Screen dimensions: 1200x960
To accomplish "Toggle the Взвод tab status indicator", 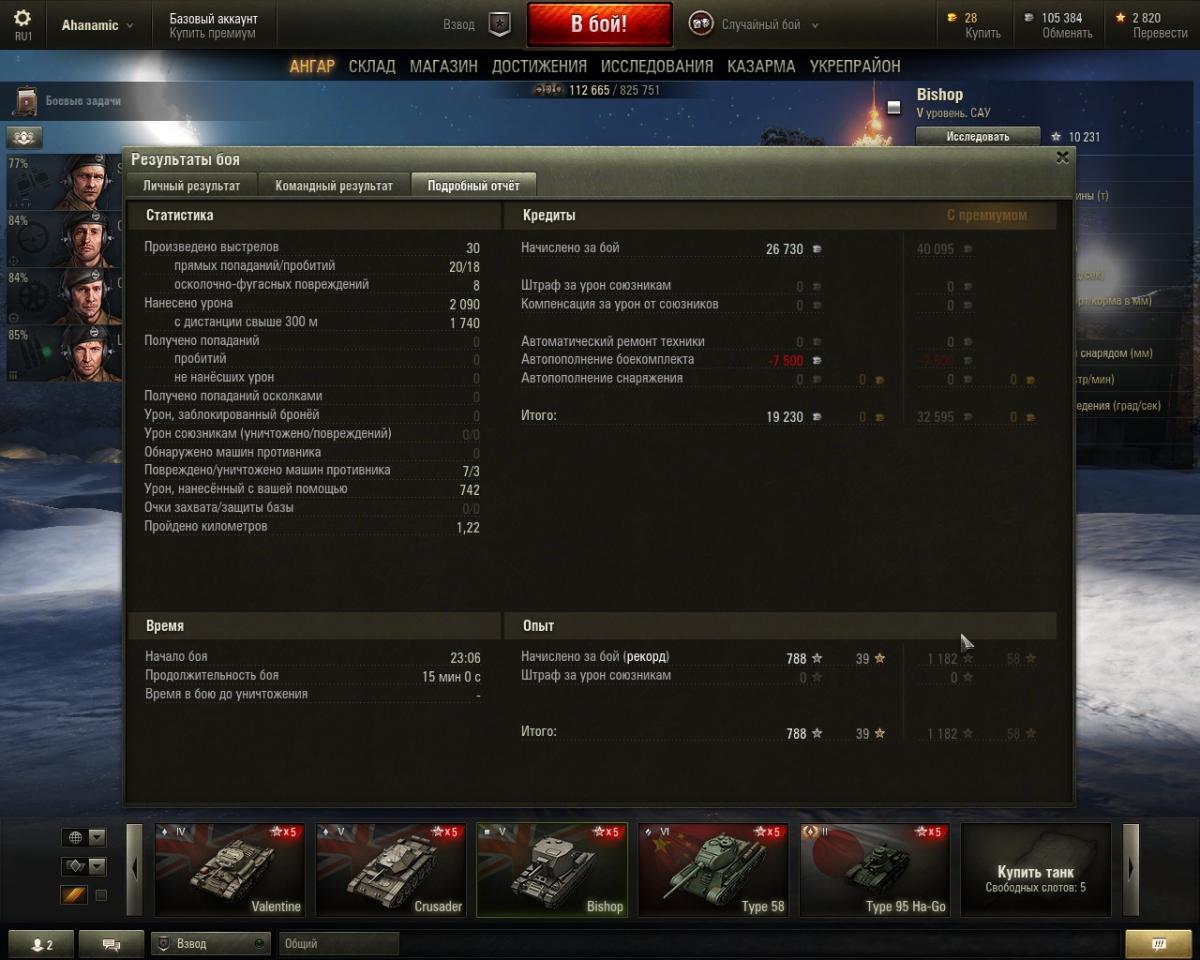I will (259, 943).
